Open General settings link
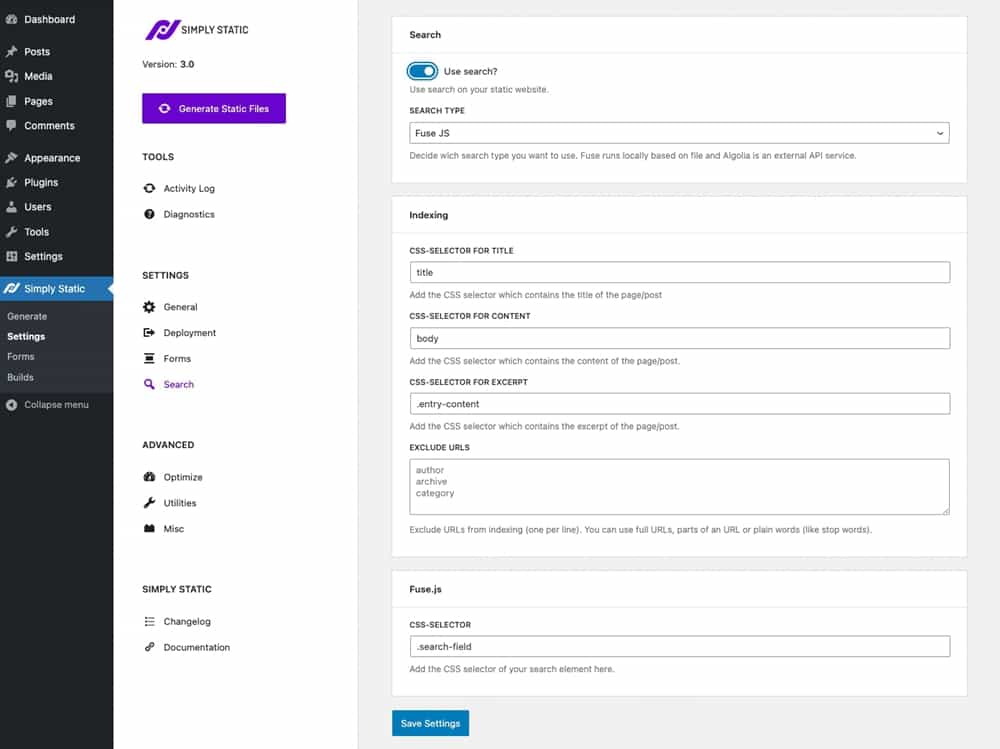The width and height of the screenshot is (1000, 749). (180, 307)
